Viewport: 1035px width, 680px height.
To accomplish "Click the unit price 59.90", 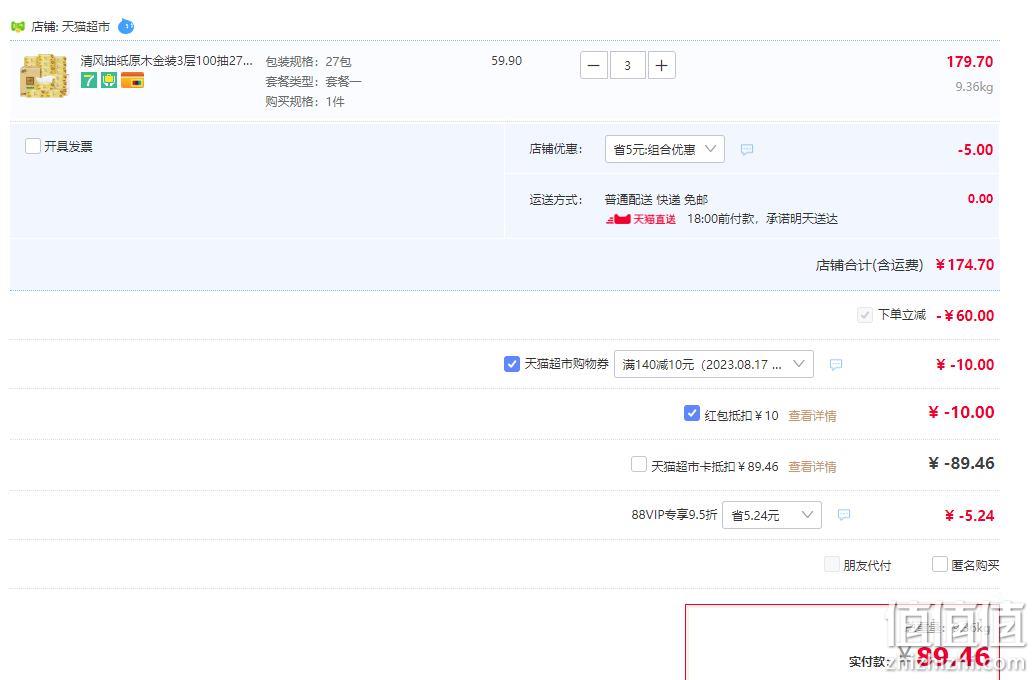I will tap(506, 61).
